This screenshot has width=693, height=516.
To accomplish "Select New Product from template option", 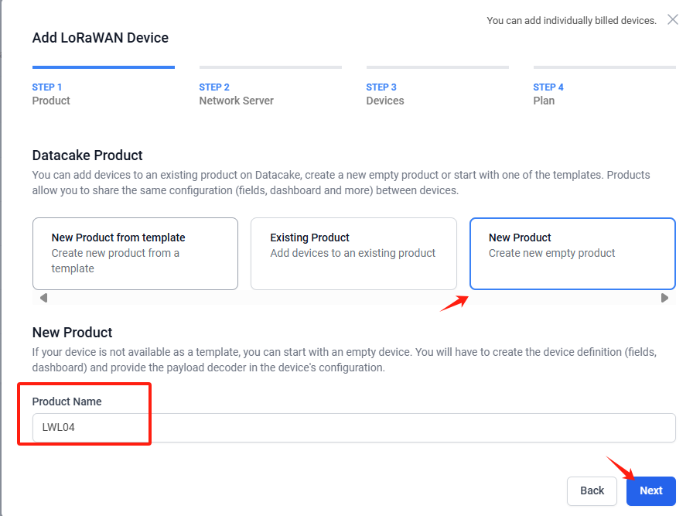I will click(x=135, y=254).
